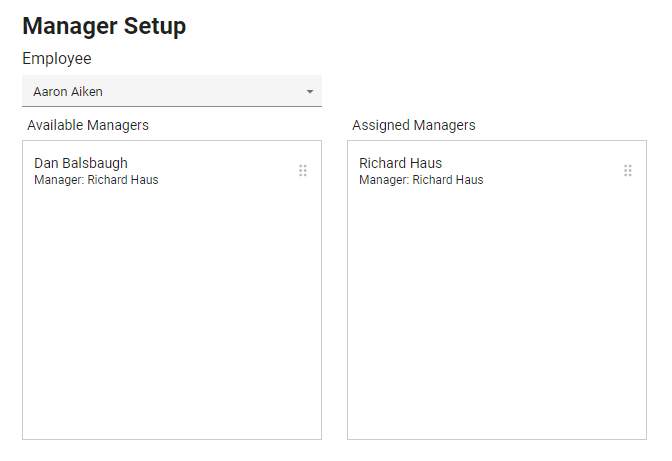Click the Assigned Managers list label
The width and height of the screenshot is (672, 461).
pyautogui.click(x=414, y=125)
